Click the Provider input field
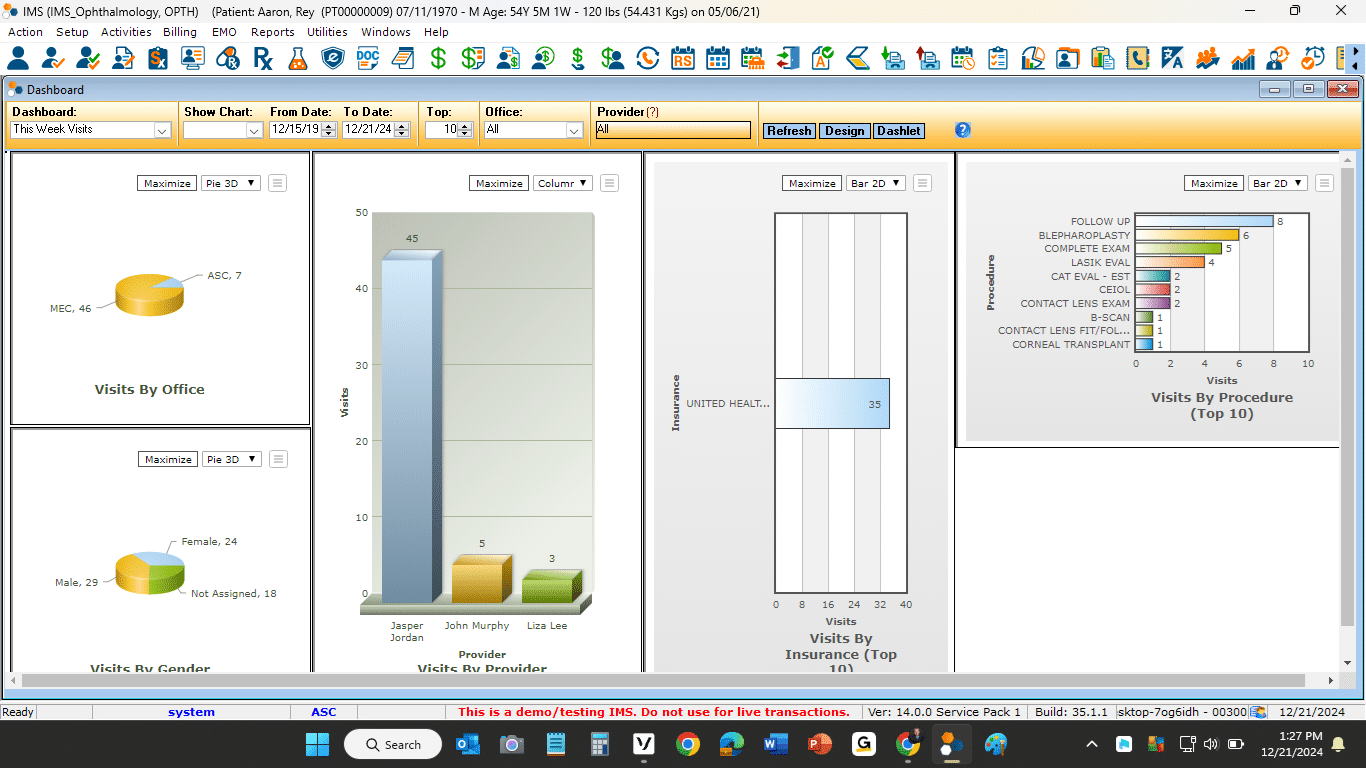This screenshot has width=1366, height=768. pos(672,130)
